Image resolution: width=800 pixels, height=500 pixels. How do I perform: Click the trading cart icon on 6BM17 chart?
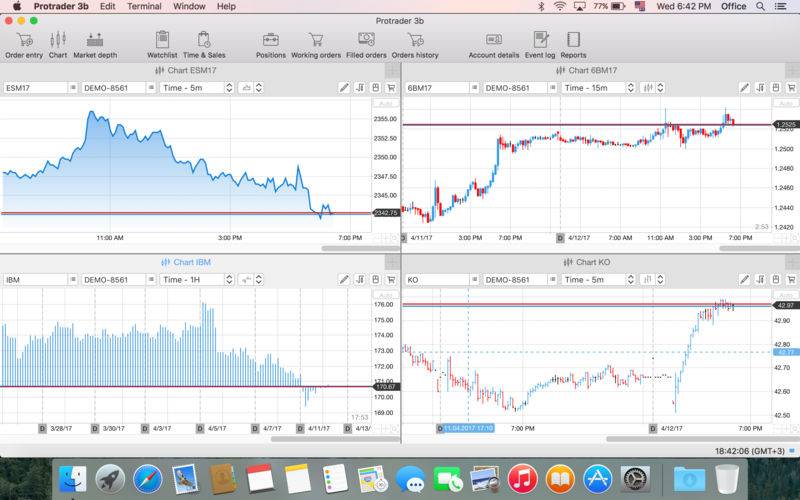coord(791,88)
